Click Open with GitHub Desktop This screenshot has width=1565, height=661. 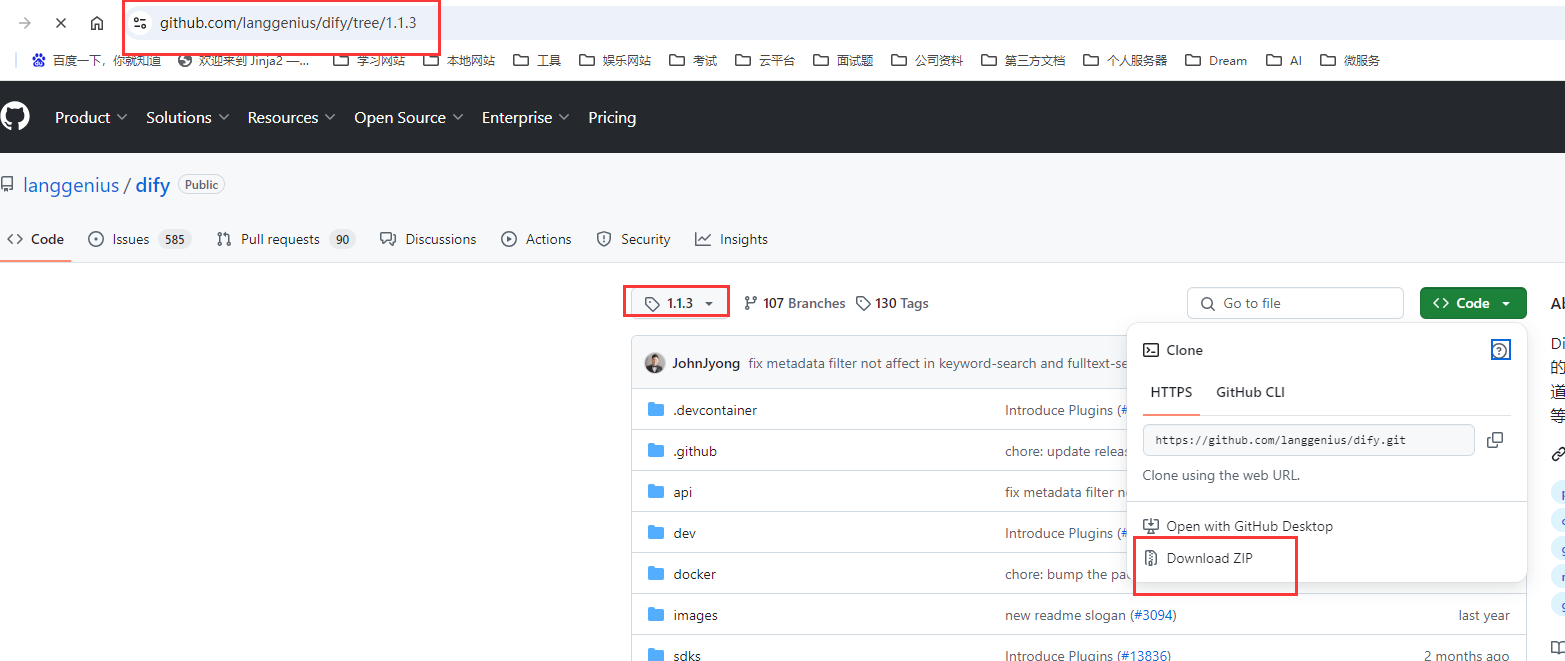pyautogui.click(x=1238, y=526)
